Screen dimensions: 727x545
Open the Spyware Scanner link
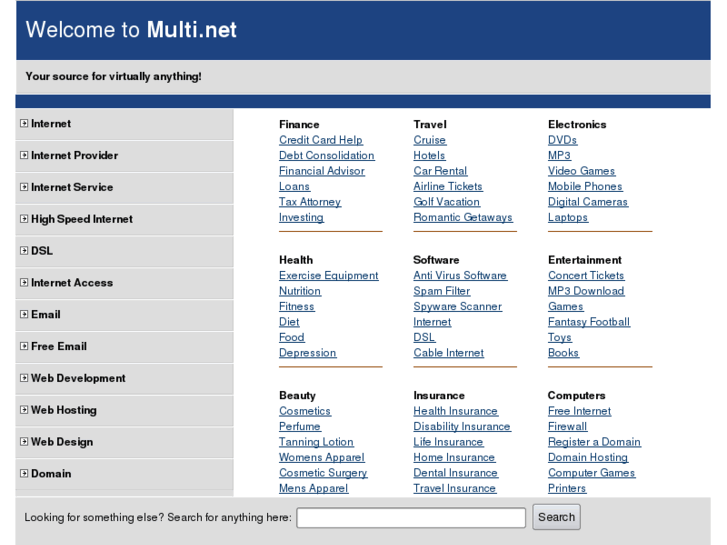coord(458,307)
